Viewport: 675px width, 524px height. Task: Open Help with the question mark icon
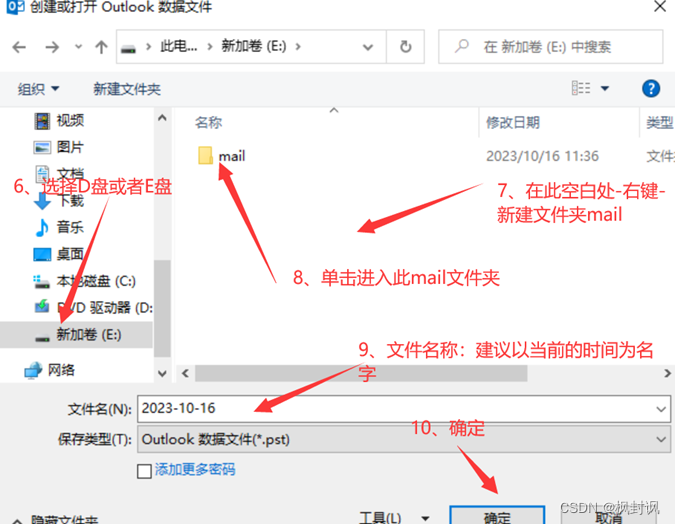click(650, 89)
